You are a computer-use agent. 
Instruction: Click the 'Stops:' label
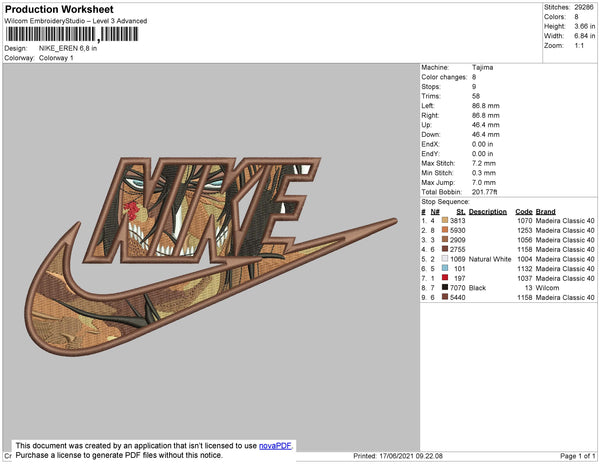point(431,86)
